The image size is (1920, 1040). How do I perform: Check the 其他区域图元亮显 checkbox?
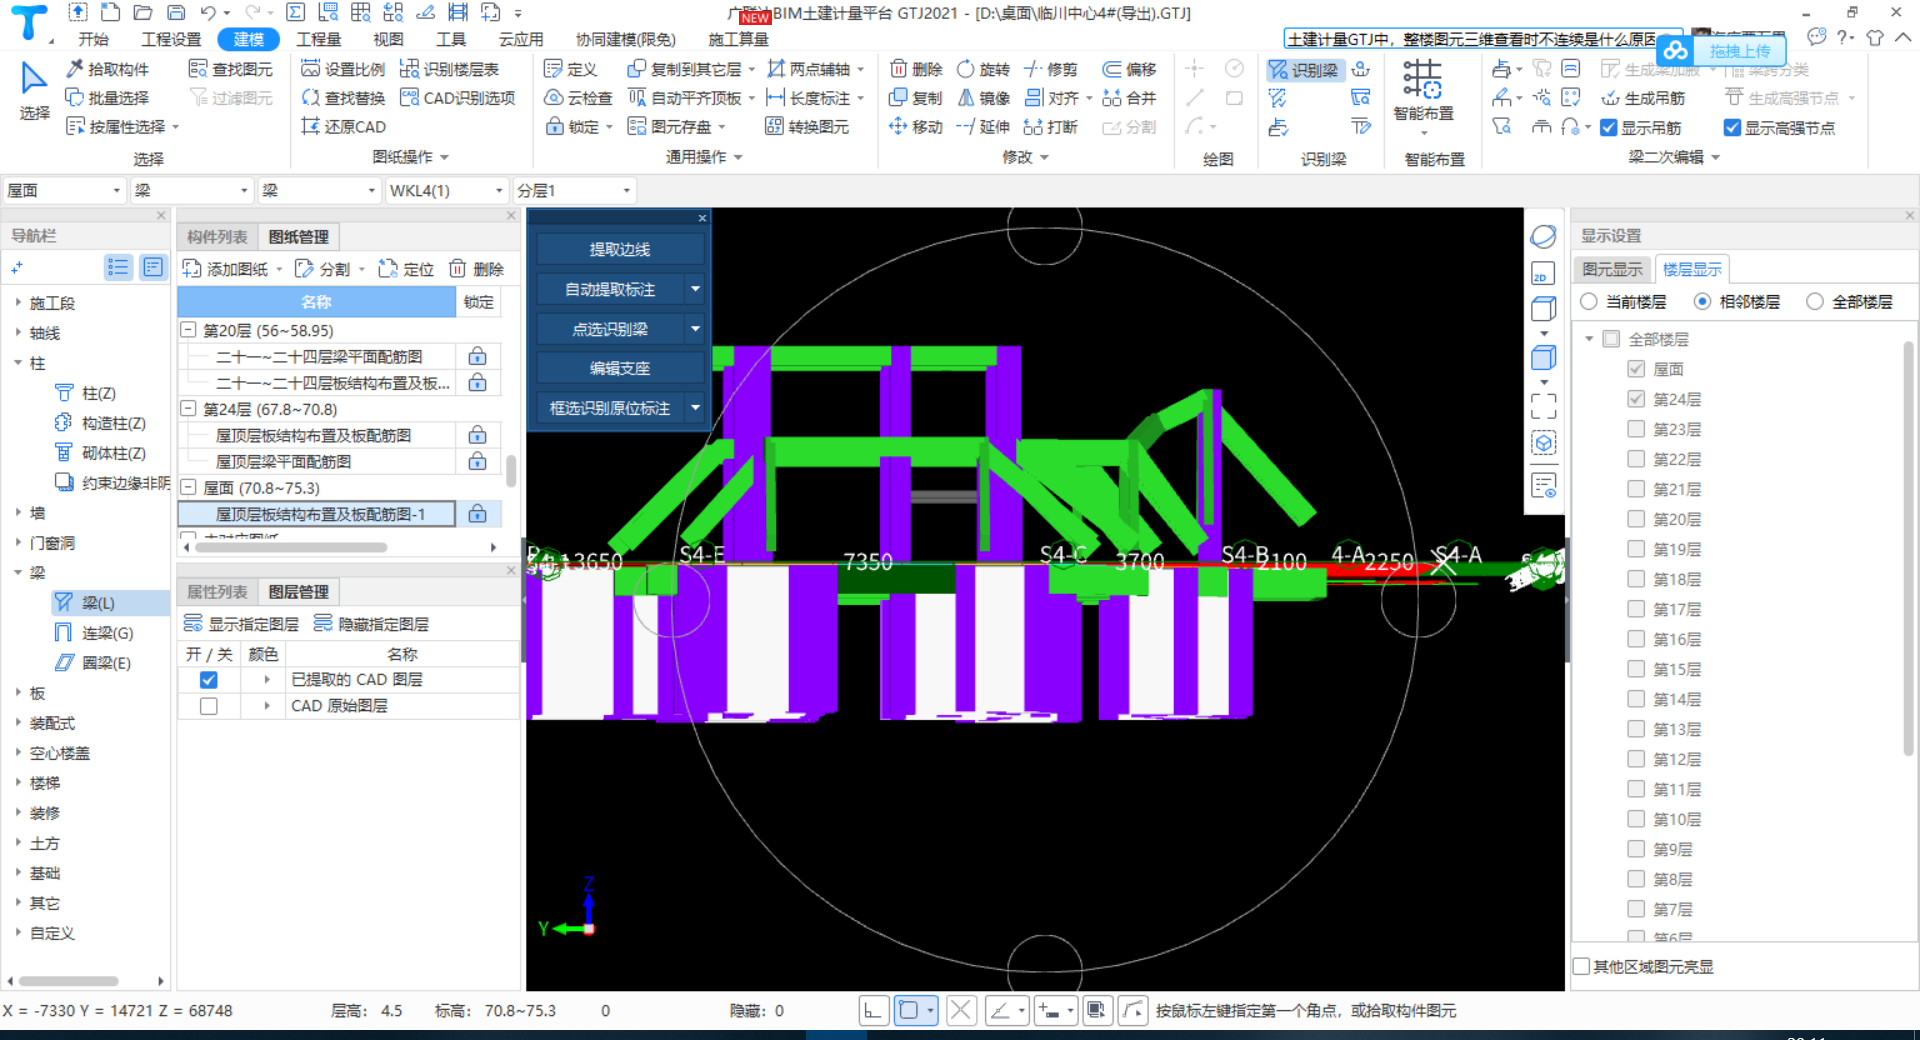1582,967
